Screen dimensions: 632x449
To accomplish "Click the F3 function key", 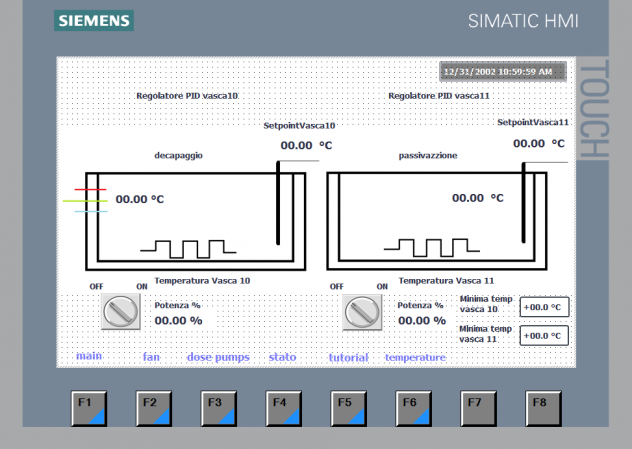I will tap(219, 408).
